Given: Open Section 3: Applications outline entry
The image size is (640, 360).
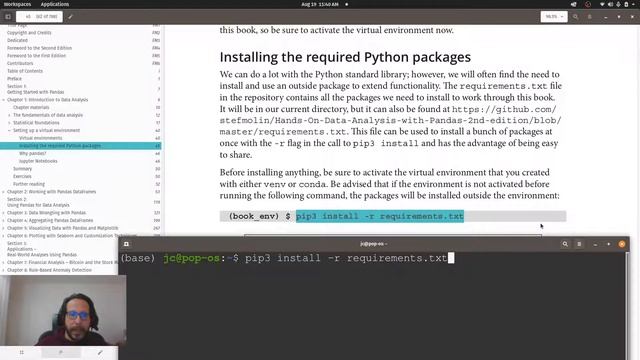Looking at the screenshot, I should [x=42, y=249].
